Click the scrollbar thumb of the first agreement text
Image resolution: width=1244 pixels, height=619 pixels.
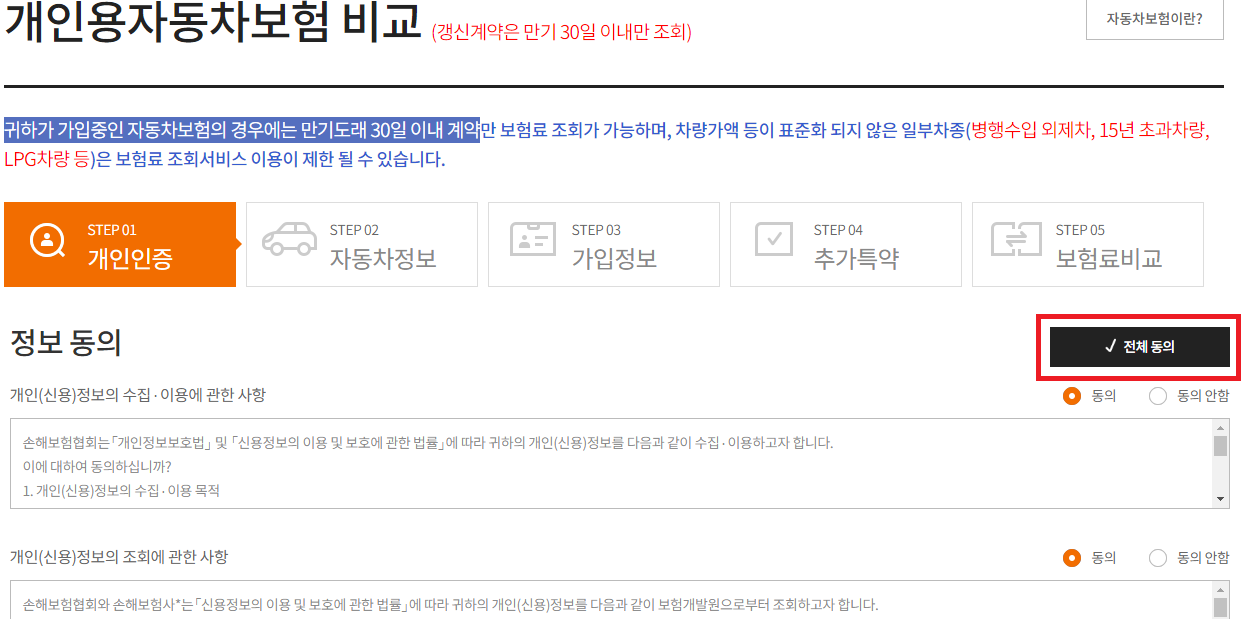point(1222,445)
